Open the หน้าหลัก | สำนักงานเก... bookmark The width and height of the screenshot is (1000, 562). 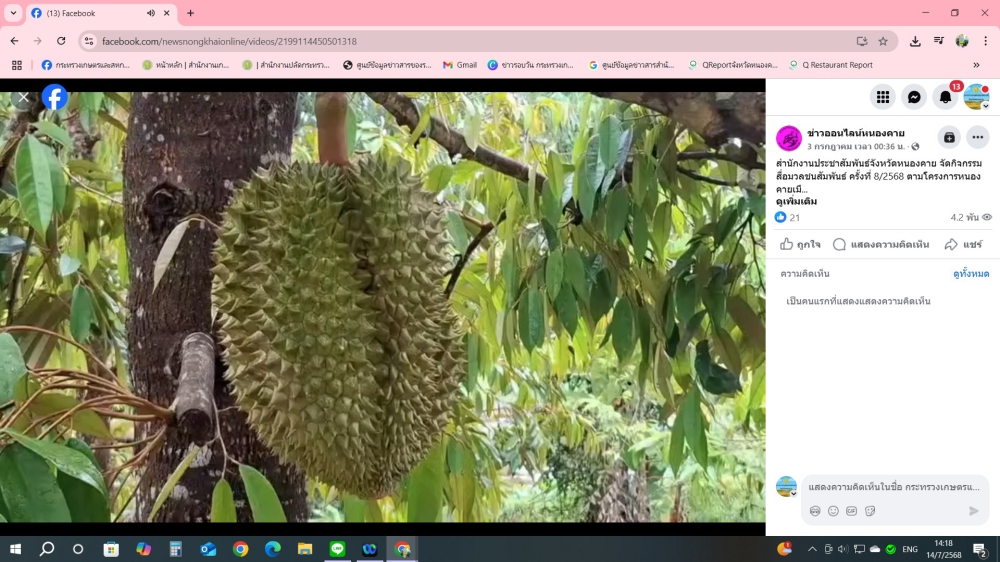tap(186, 65)
